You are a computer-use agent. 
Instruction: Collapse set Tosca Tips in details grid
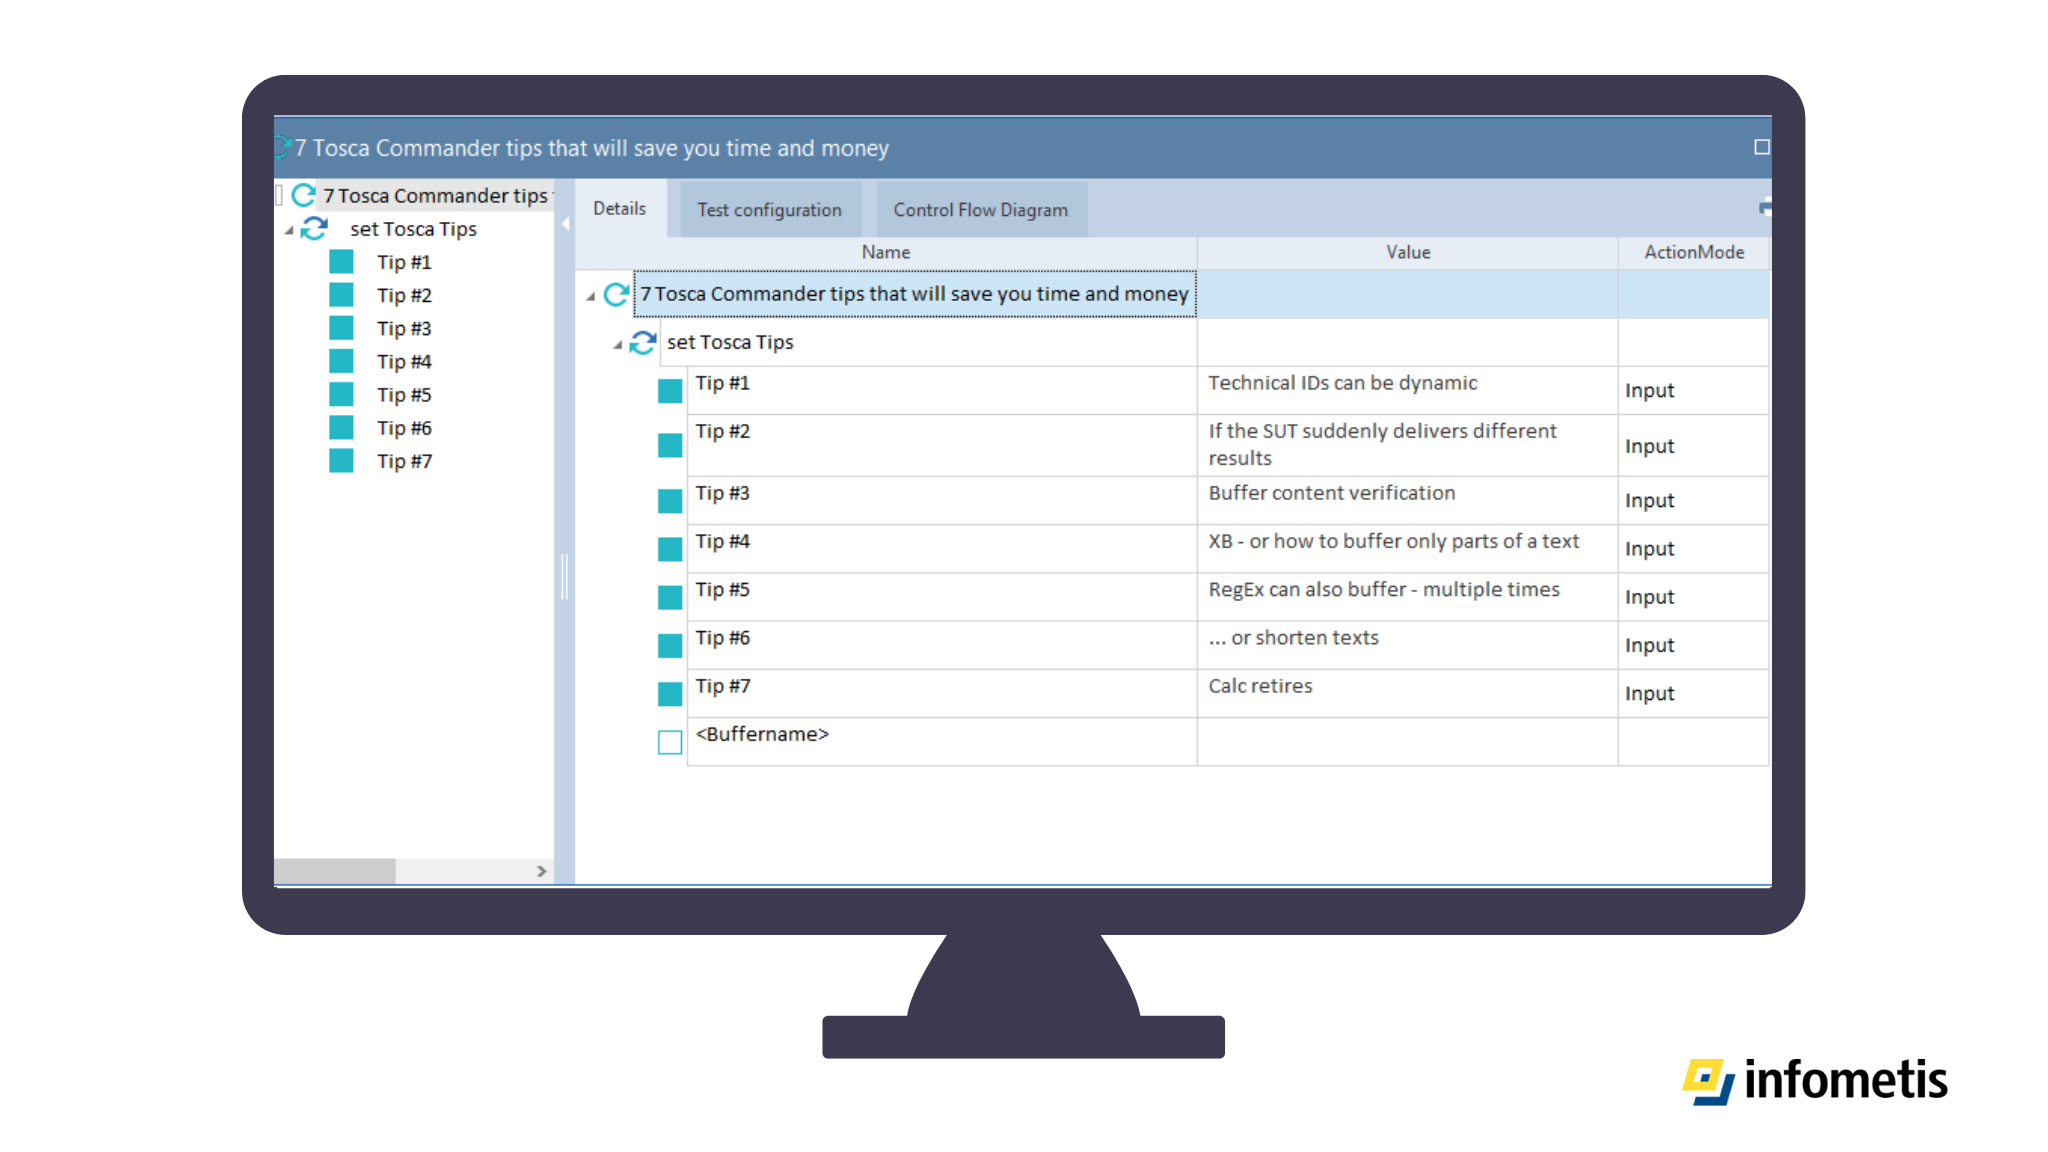(618, 345)
